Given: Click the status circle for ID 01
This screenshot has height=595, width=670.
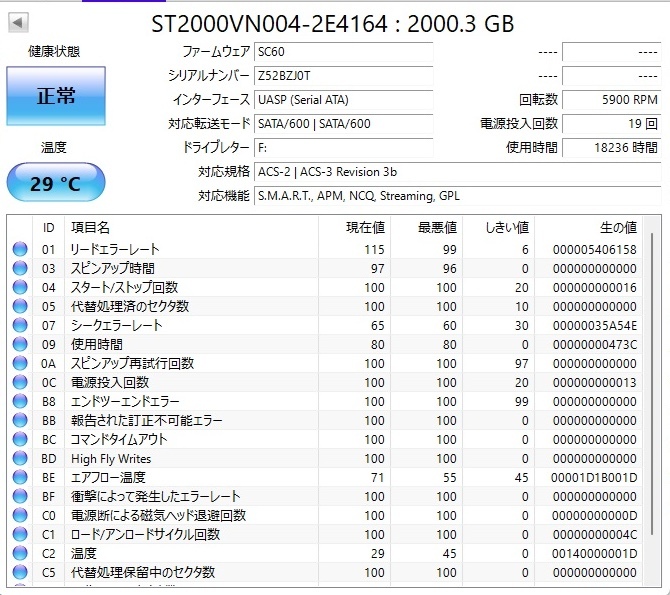Looking at the screenshot, I should click(20, 249).
